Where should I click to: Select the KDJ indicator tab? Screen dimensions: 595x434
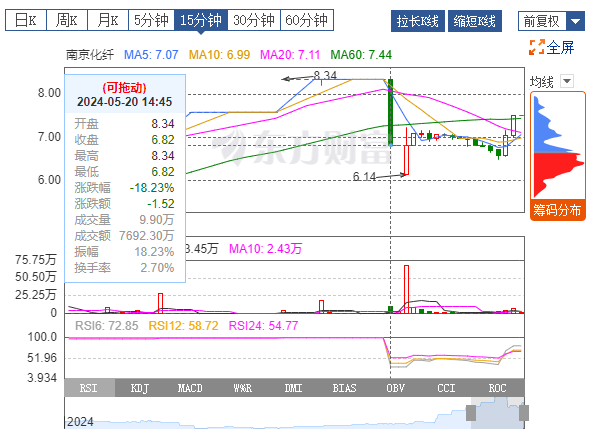tap(140, 388)
